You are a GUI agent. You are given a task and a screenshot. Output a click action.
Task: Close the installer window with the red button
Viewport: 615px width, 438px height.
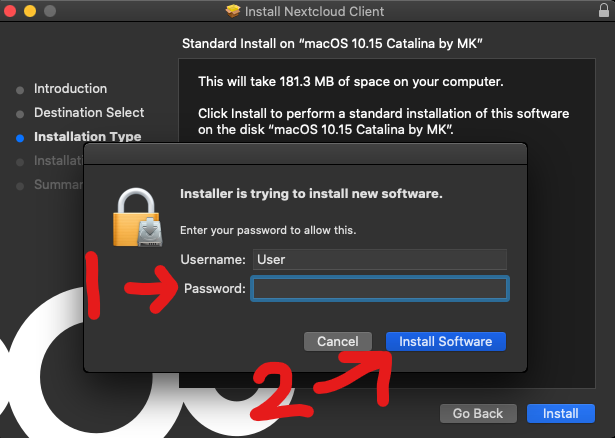point(12,11)
